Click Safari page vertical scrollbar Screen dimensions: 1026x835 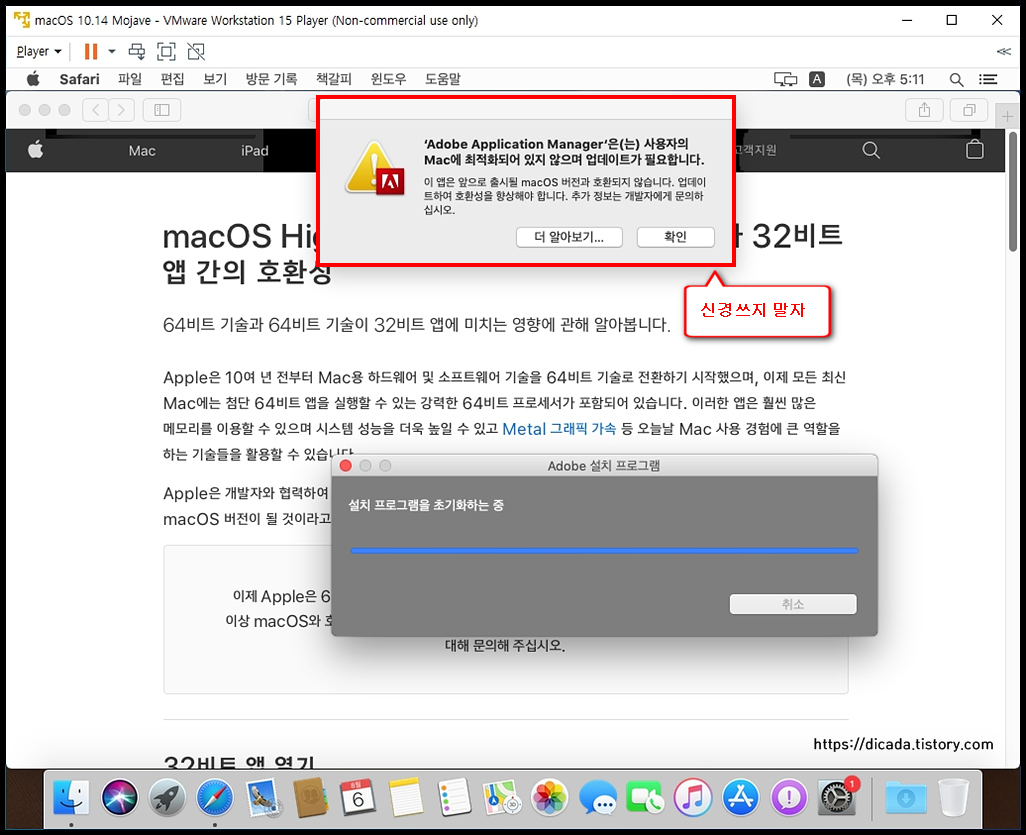click(1013, 191)
